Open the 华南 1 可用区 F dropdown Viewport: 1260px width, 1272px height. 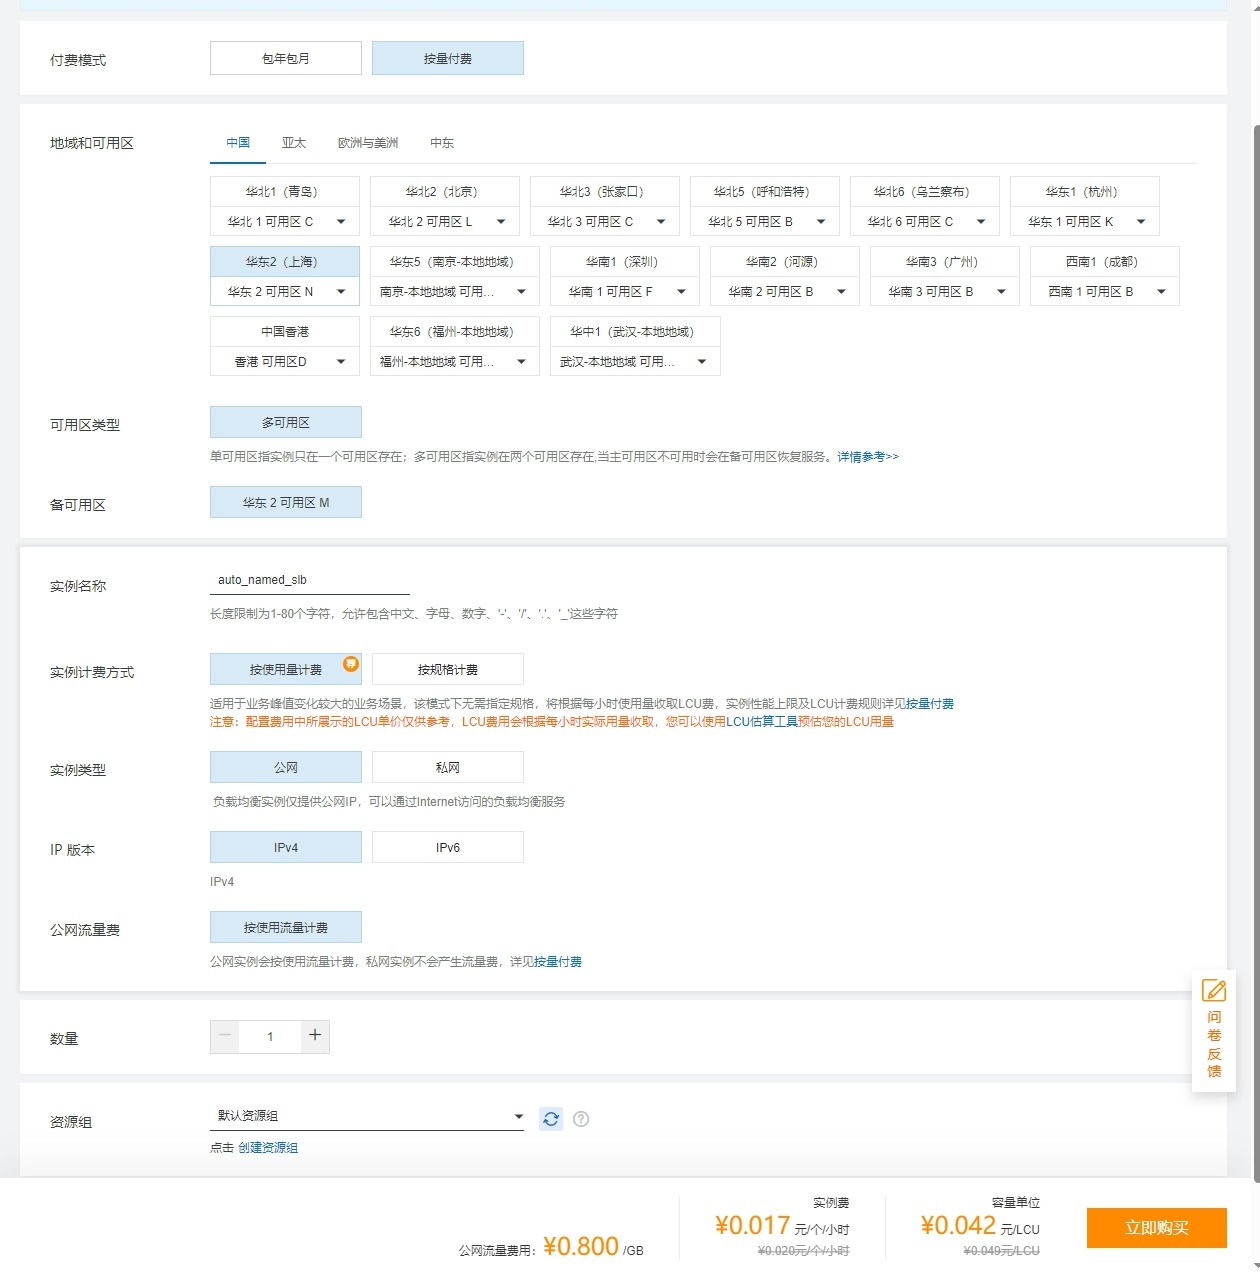tap(625, 291)
